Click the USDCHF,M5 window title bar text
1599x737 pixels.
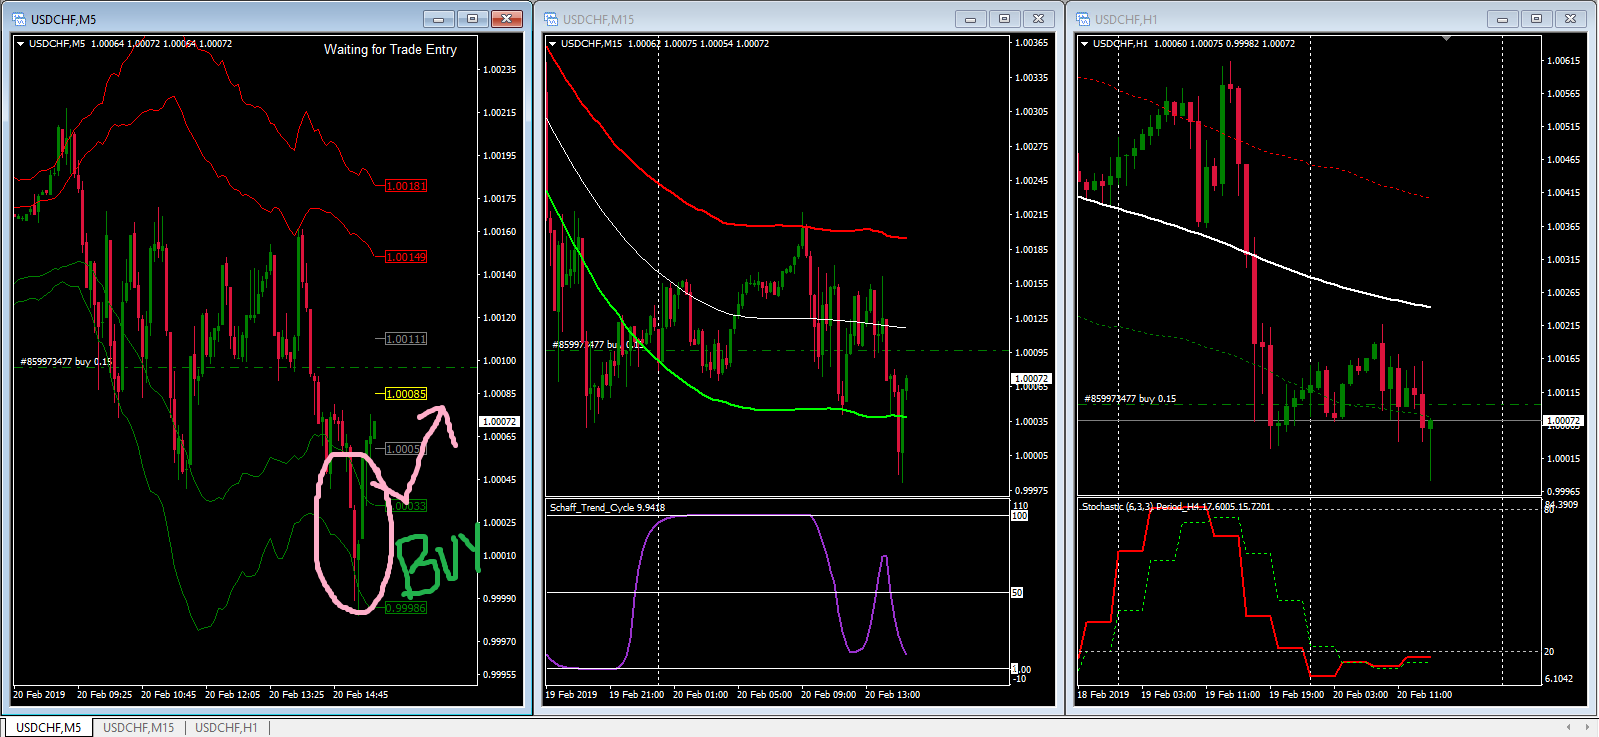tap(63, 19)
